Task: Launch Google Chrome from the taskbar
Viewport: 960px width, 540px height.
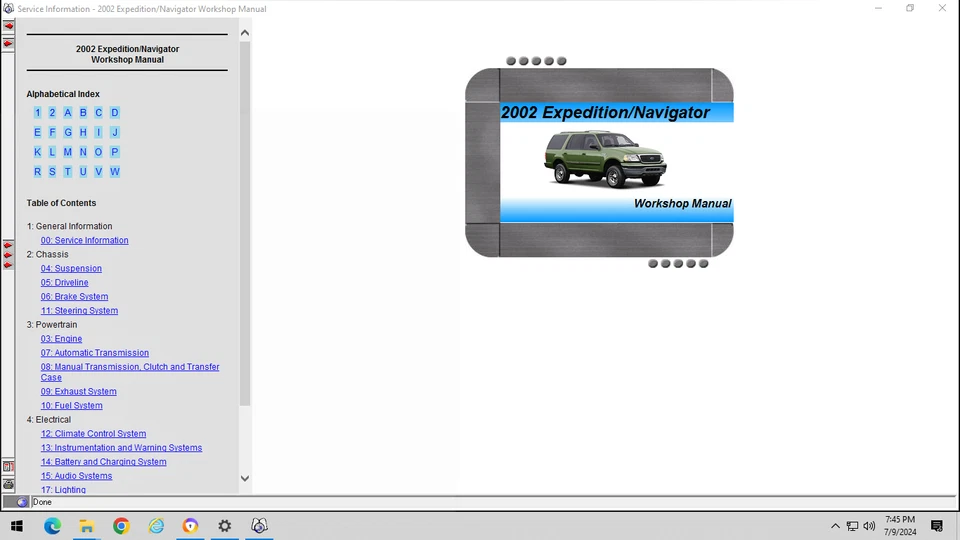Action: point(121,526)
